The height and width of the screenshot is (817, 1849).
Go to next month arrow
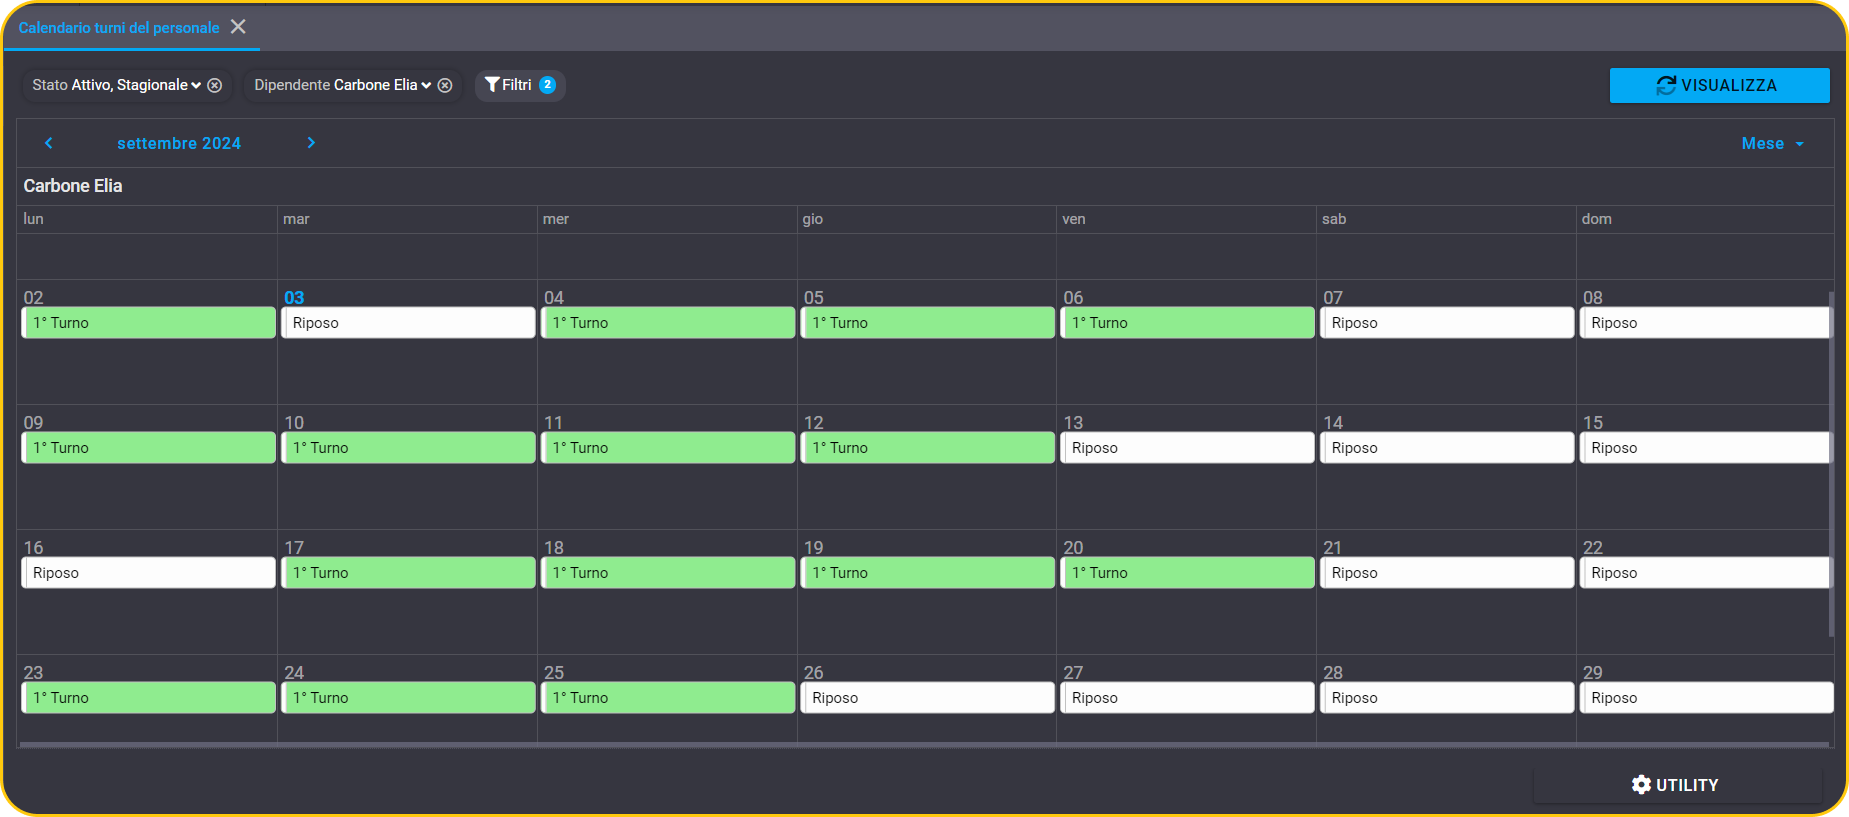pos(311,143)
